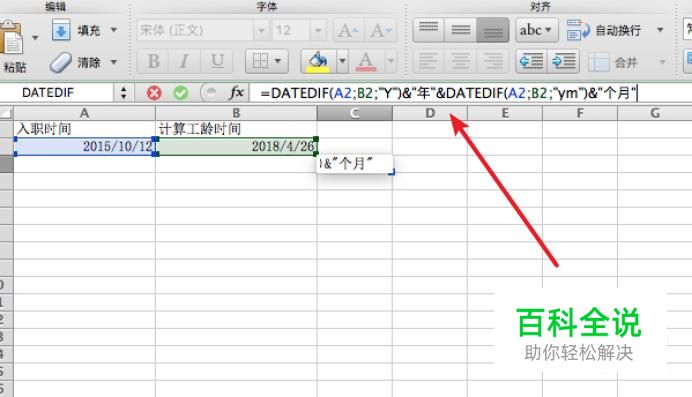
Task: Set vertical alignment to middle
Action: [460, 30]
